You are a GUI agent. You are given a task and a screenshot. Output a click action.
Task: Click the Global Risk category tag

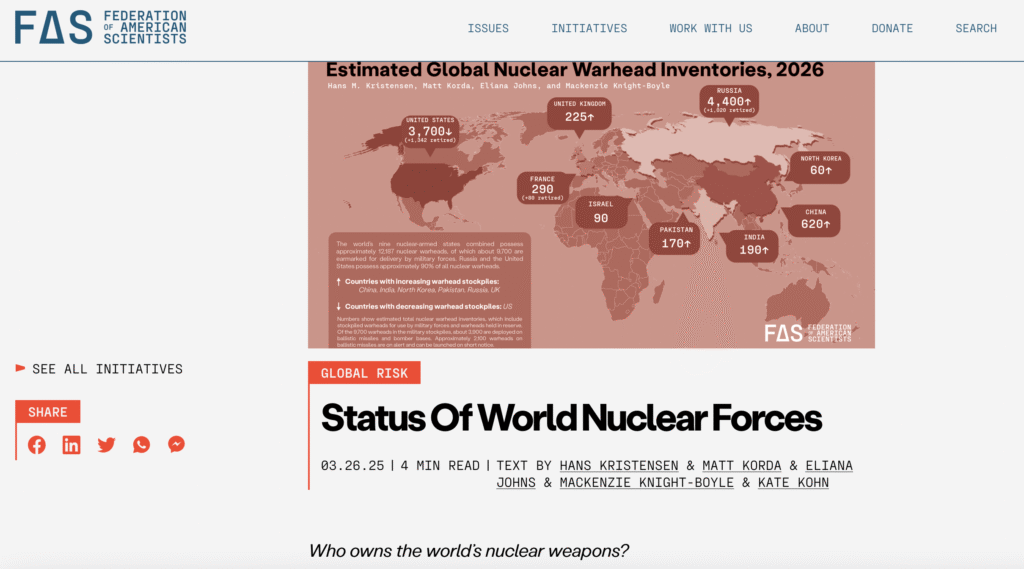tap(364, 373)
